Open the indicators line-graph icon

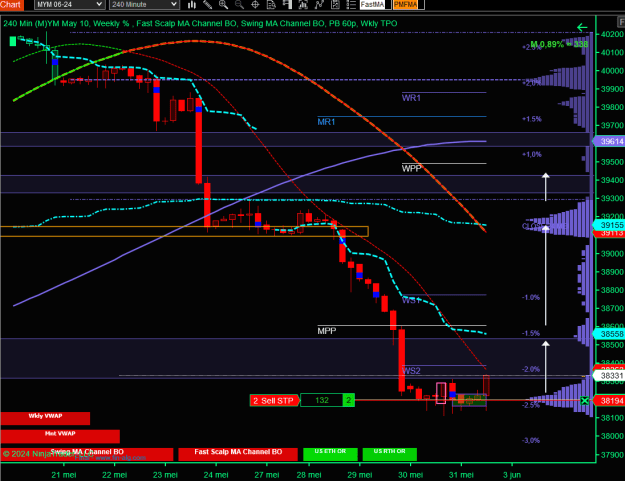coord(319,4)
